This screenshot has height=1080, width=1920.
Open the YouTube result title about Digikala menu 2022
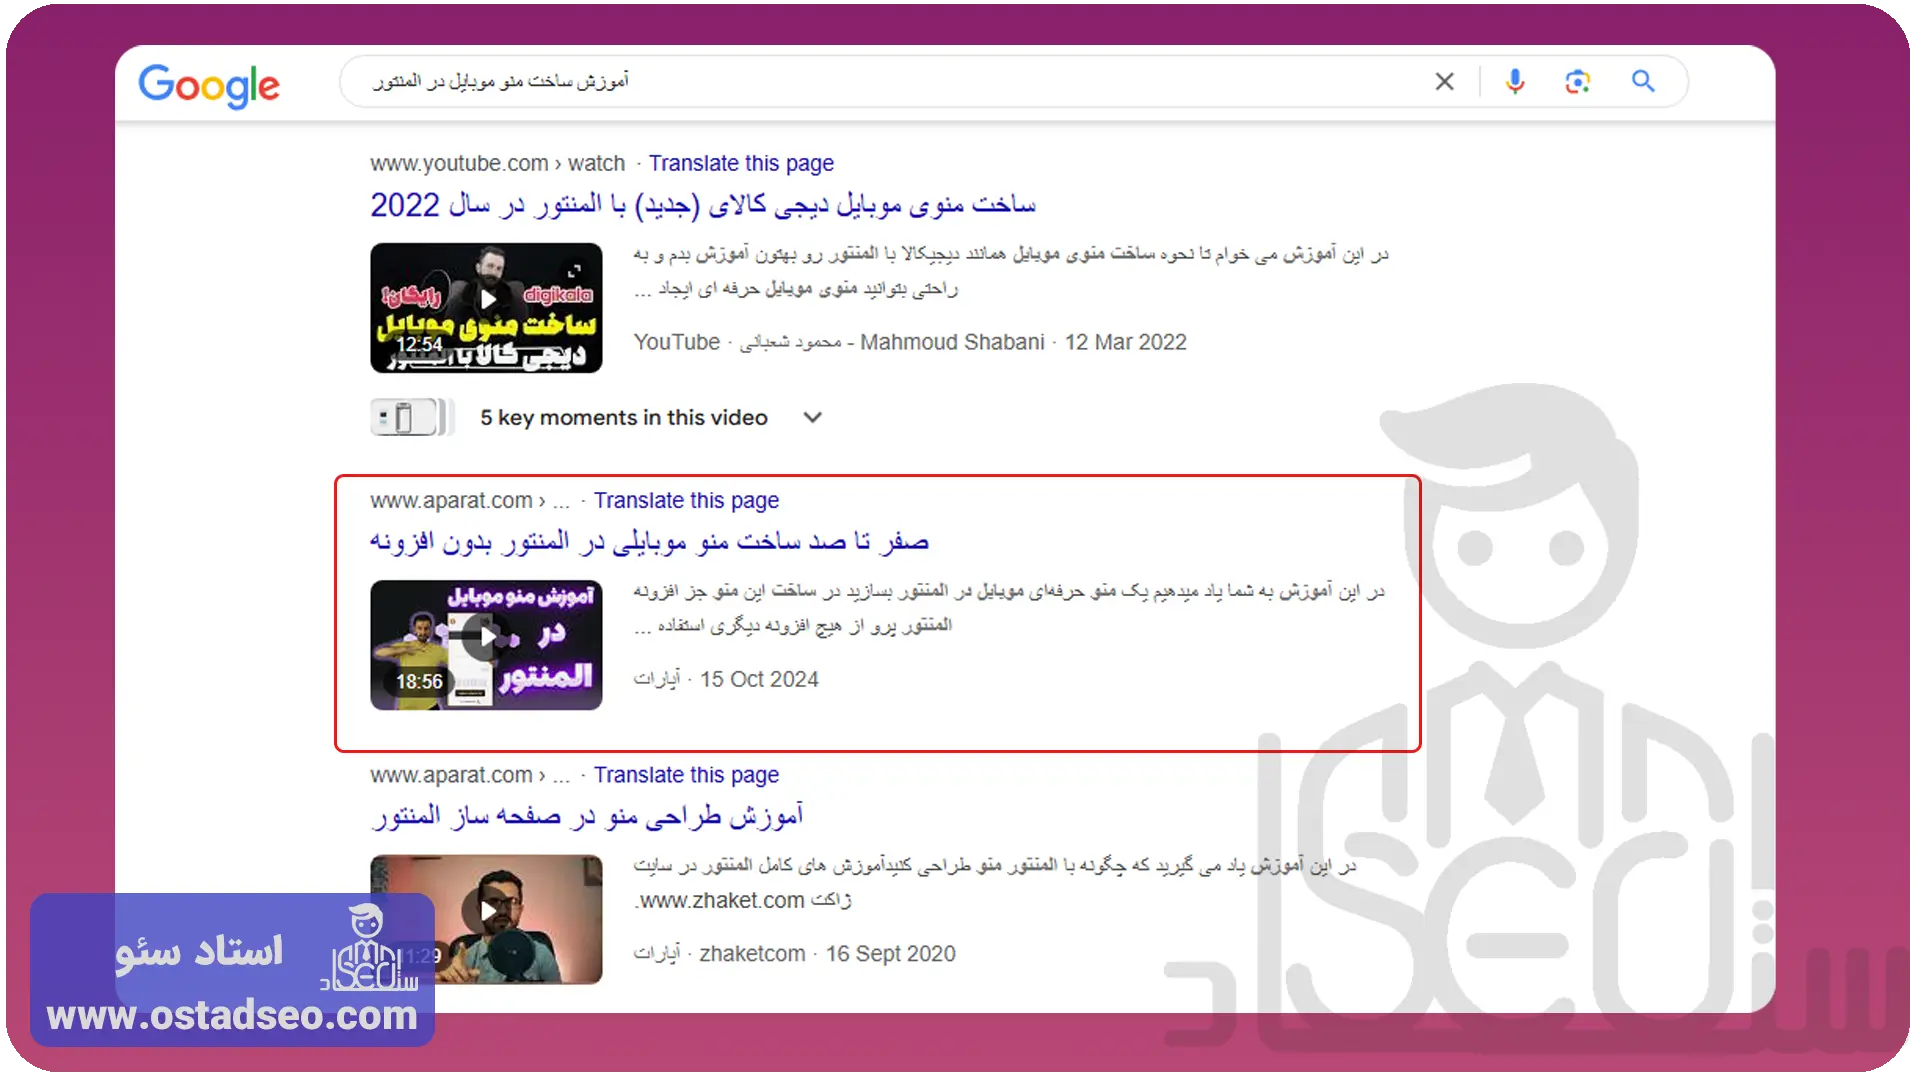703,205
